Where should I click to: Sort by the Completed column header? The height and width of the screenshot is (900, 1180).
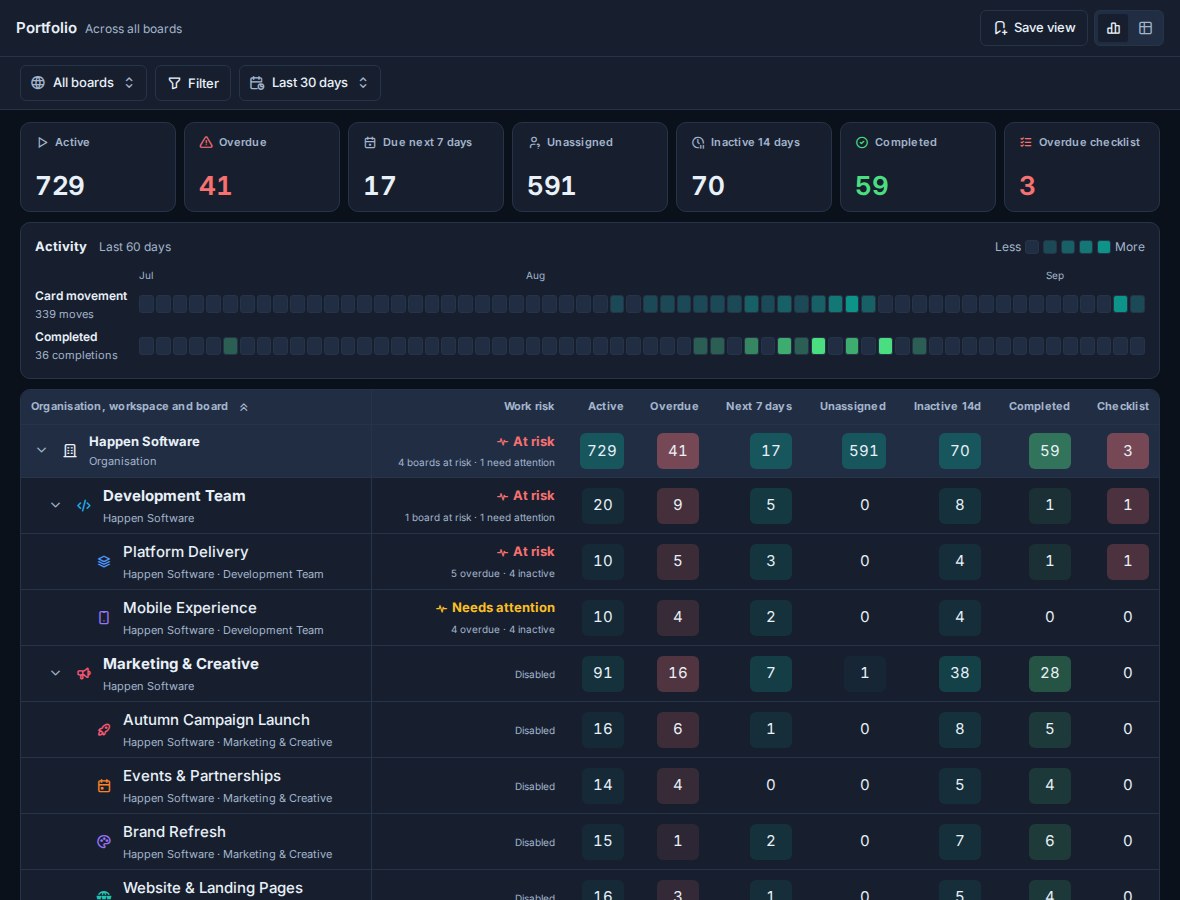[x=1039, y=406]
